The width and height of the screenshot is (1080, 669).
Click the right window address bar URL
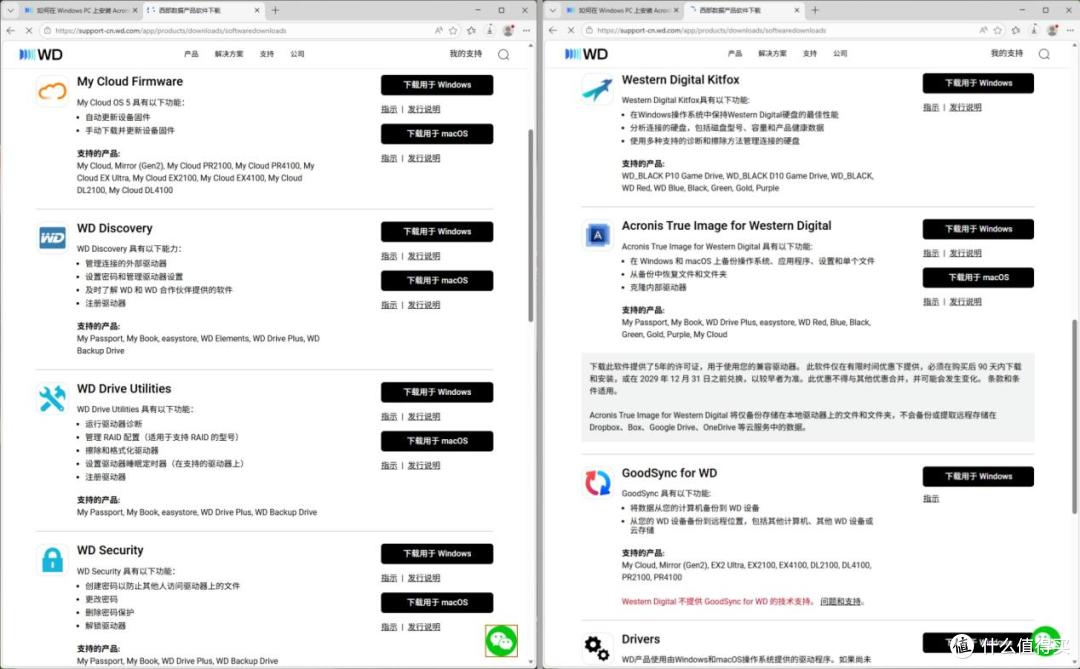point(712,30)
